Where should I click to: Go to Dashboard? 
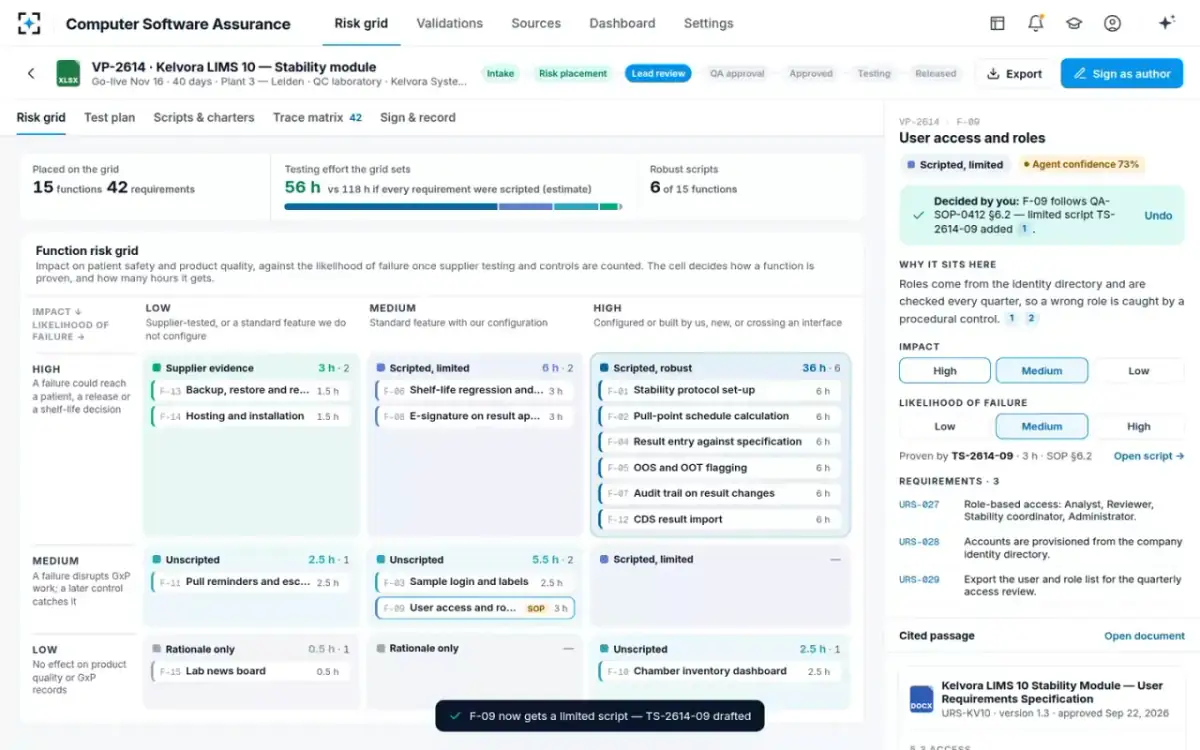click(622, 23)
